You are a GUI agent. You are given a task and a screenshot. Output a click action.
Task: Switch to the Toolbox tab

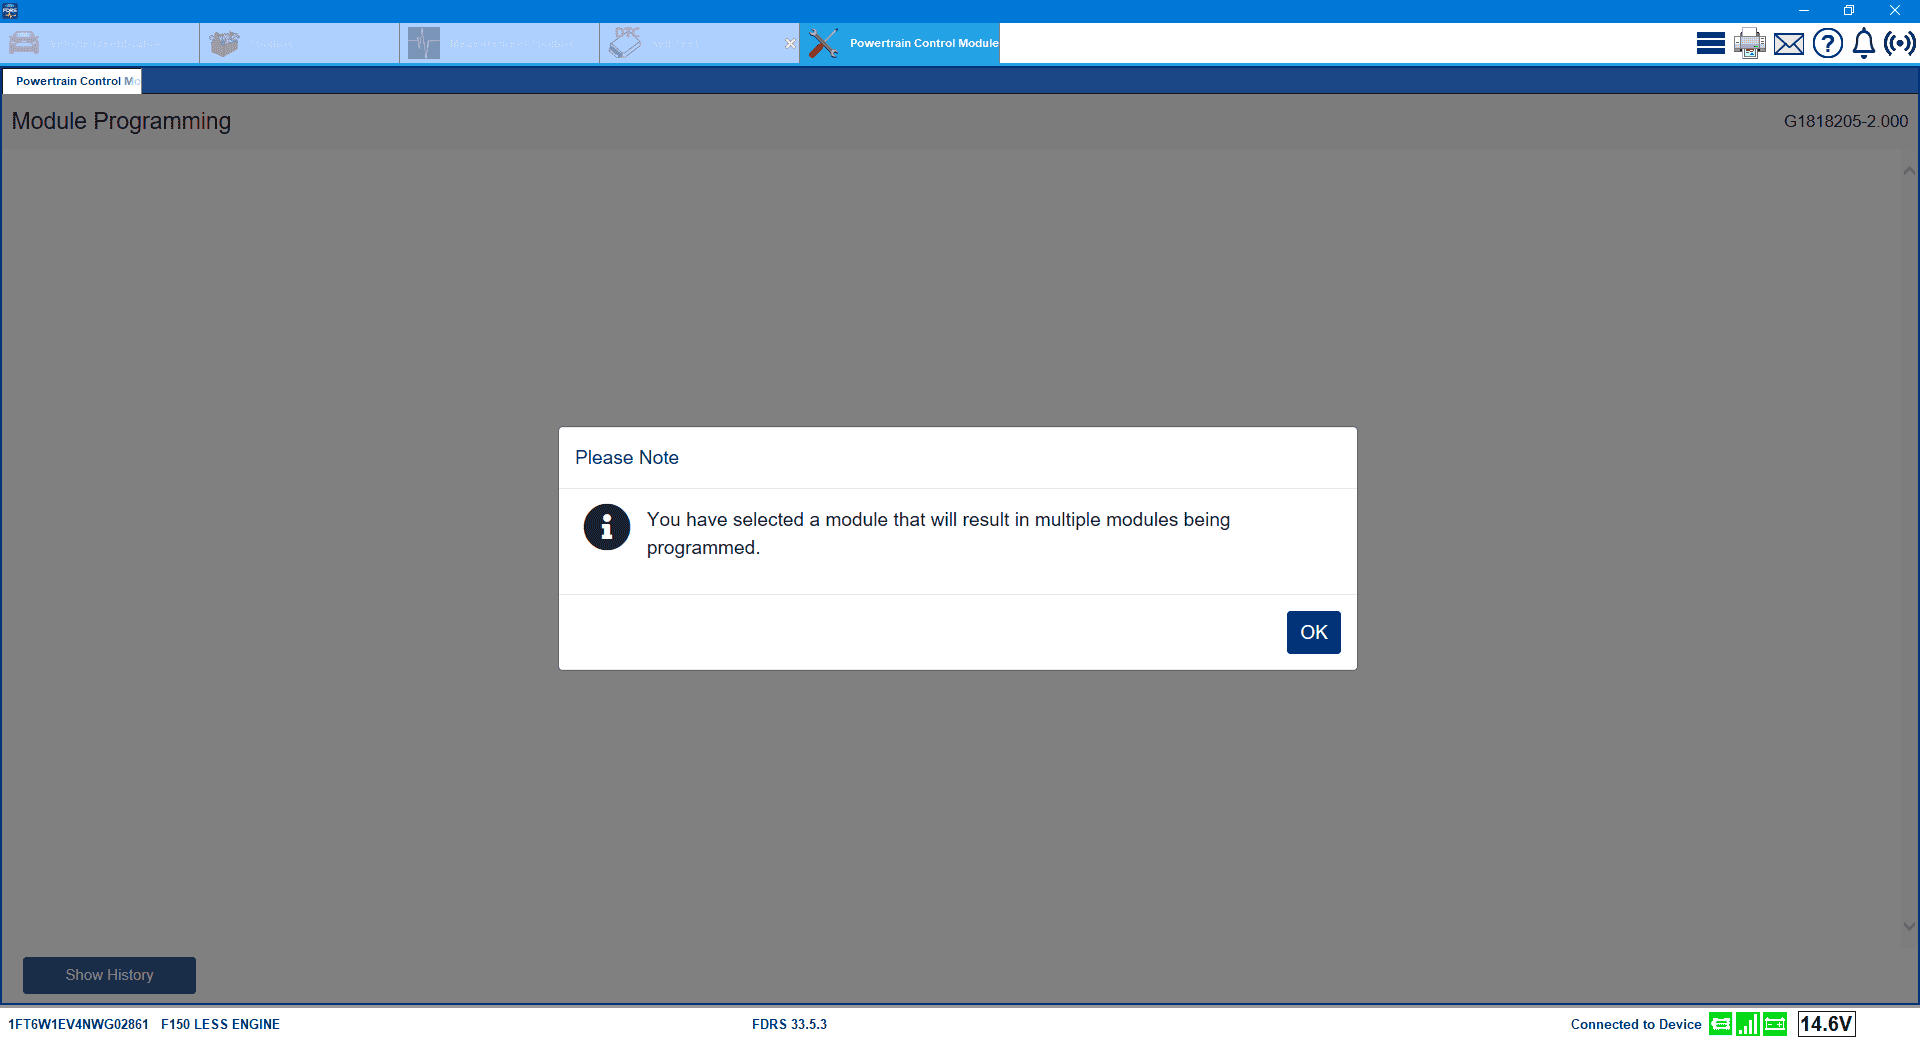pos(300,44)
